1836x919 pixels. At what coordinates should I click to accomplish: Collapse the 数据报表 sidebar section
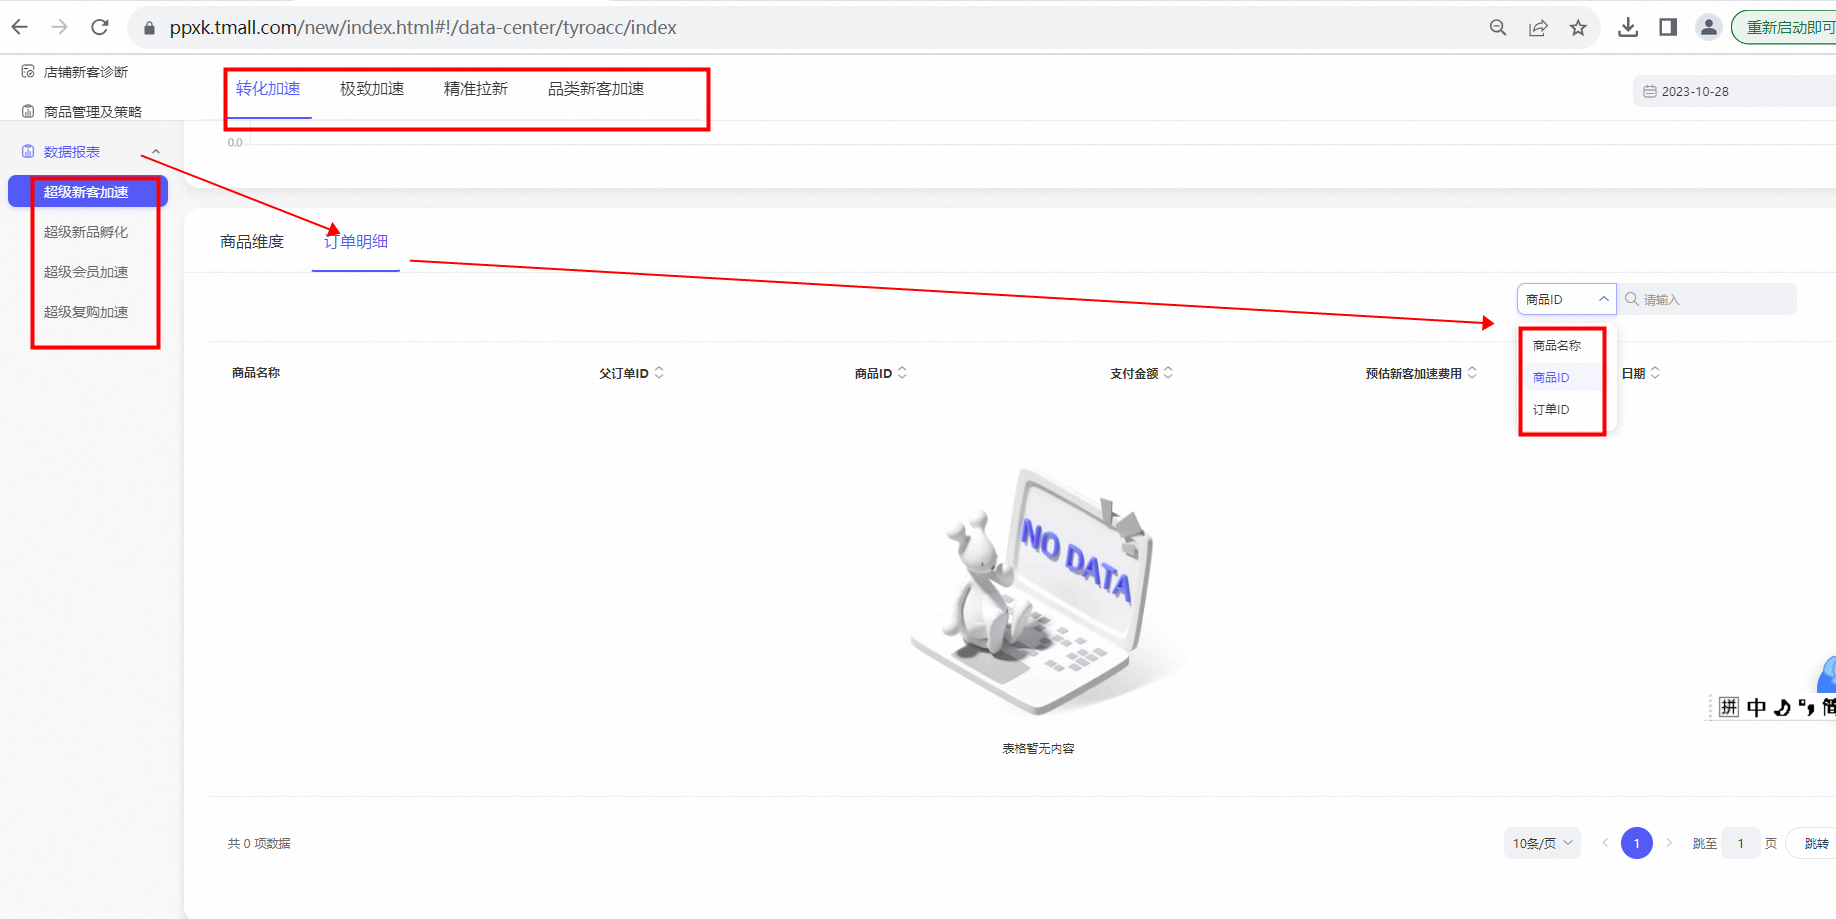point(156,152)
